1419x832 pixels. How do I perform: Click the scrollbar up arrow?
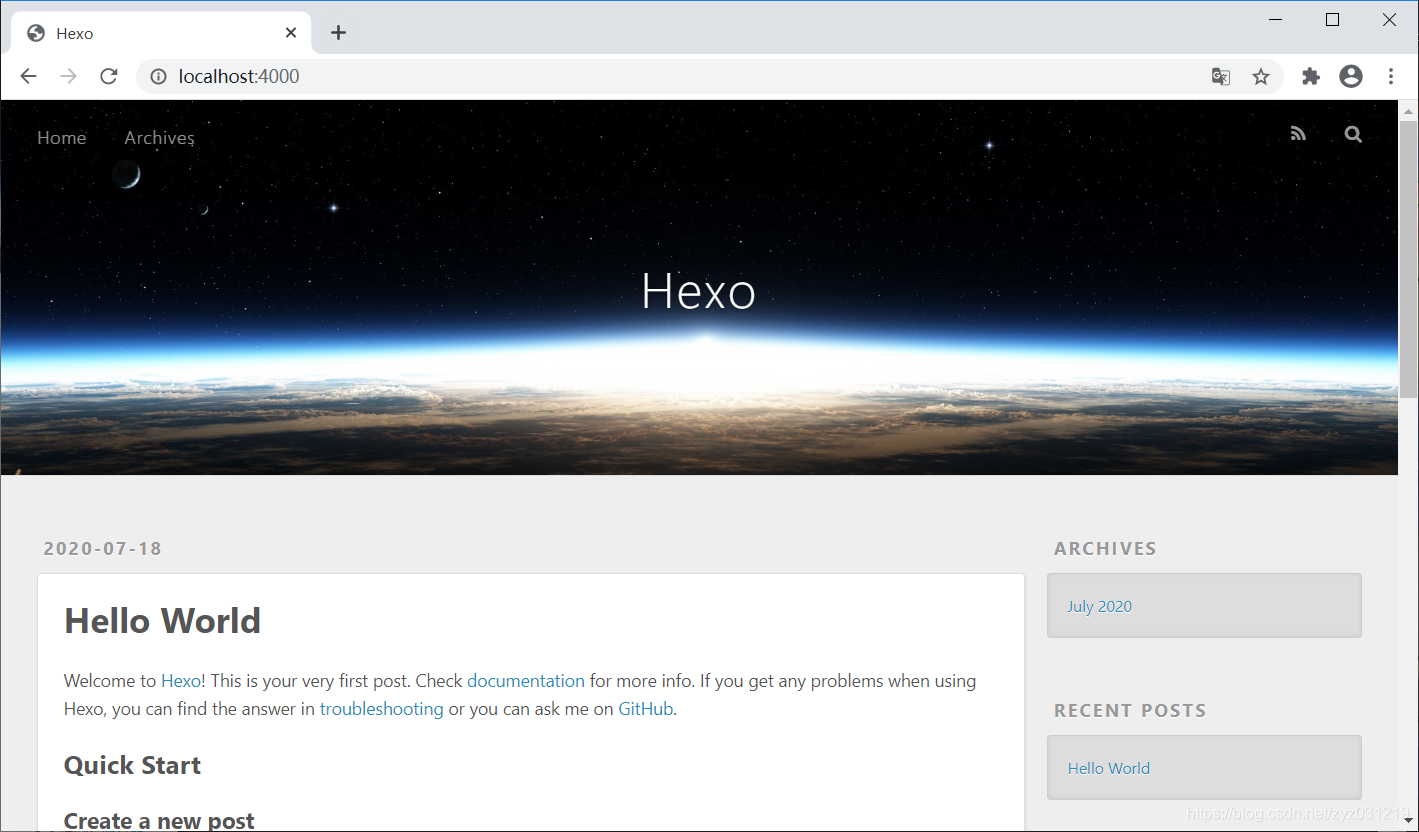click(1408, 110)
